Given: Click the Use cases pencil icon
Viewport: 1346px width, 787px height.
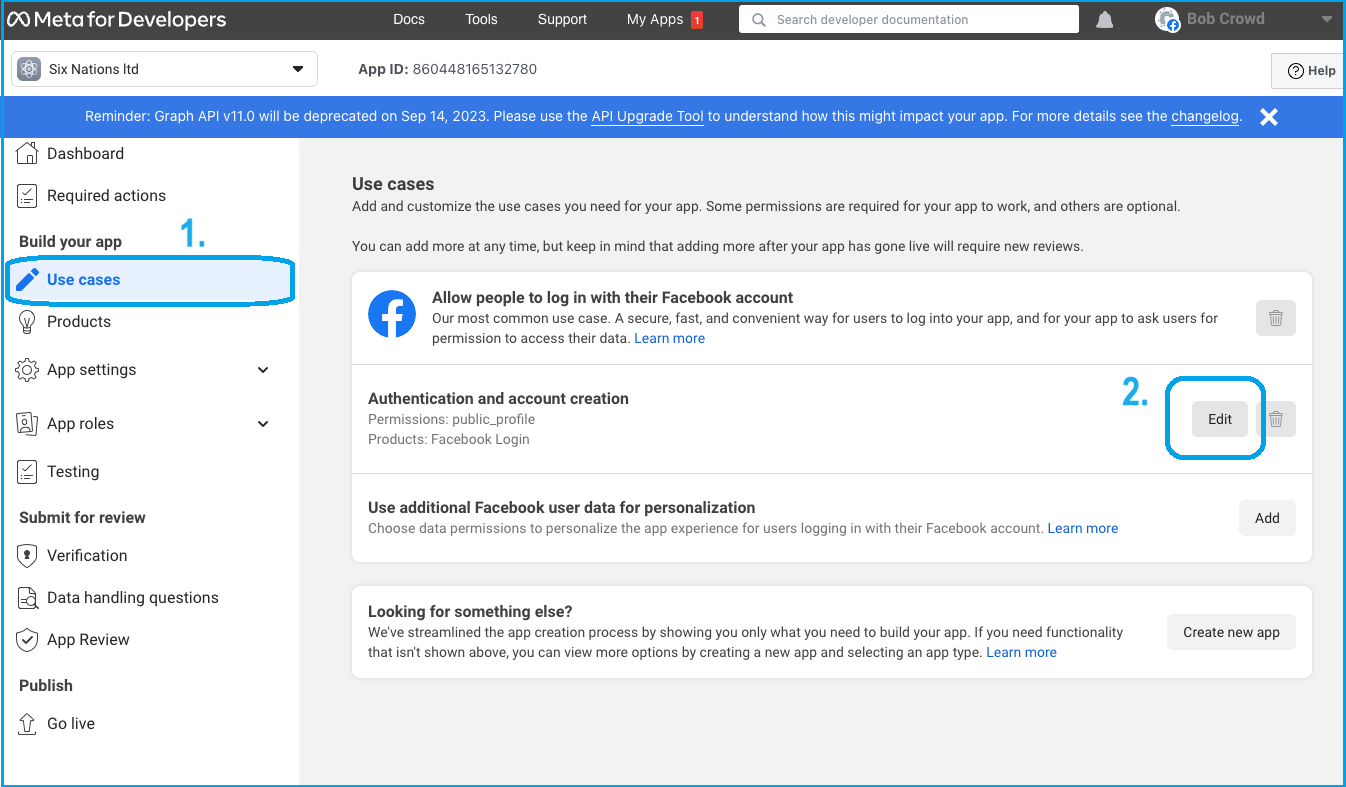Looking at the screenshot, I should point(29,279).
